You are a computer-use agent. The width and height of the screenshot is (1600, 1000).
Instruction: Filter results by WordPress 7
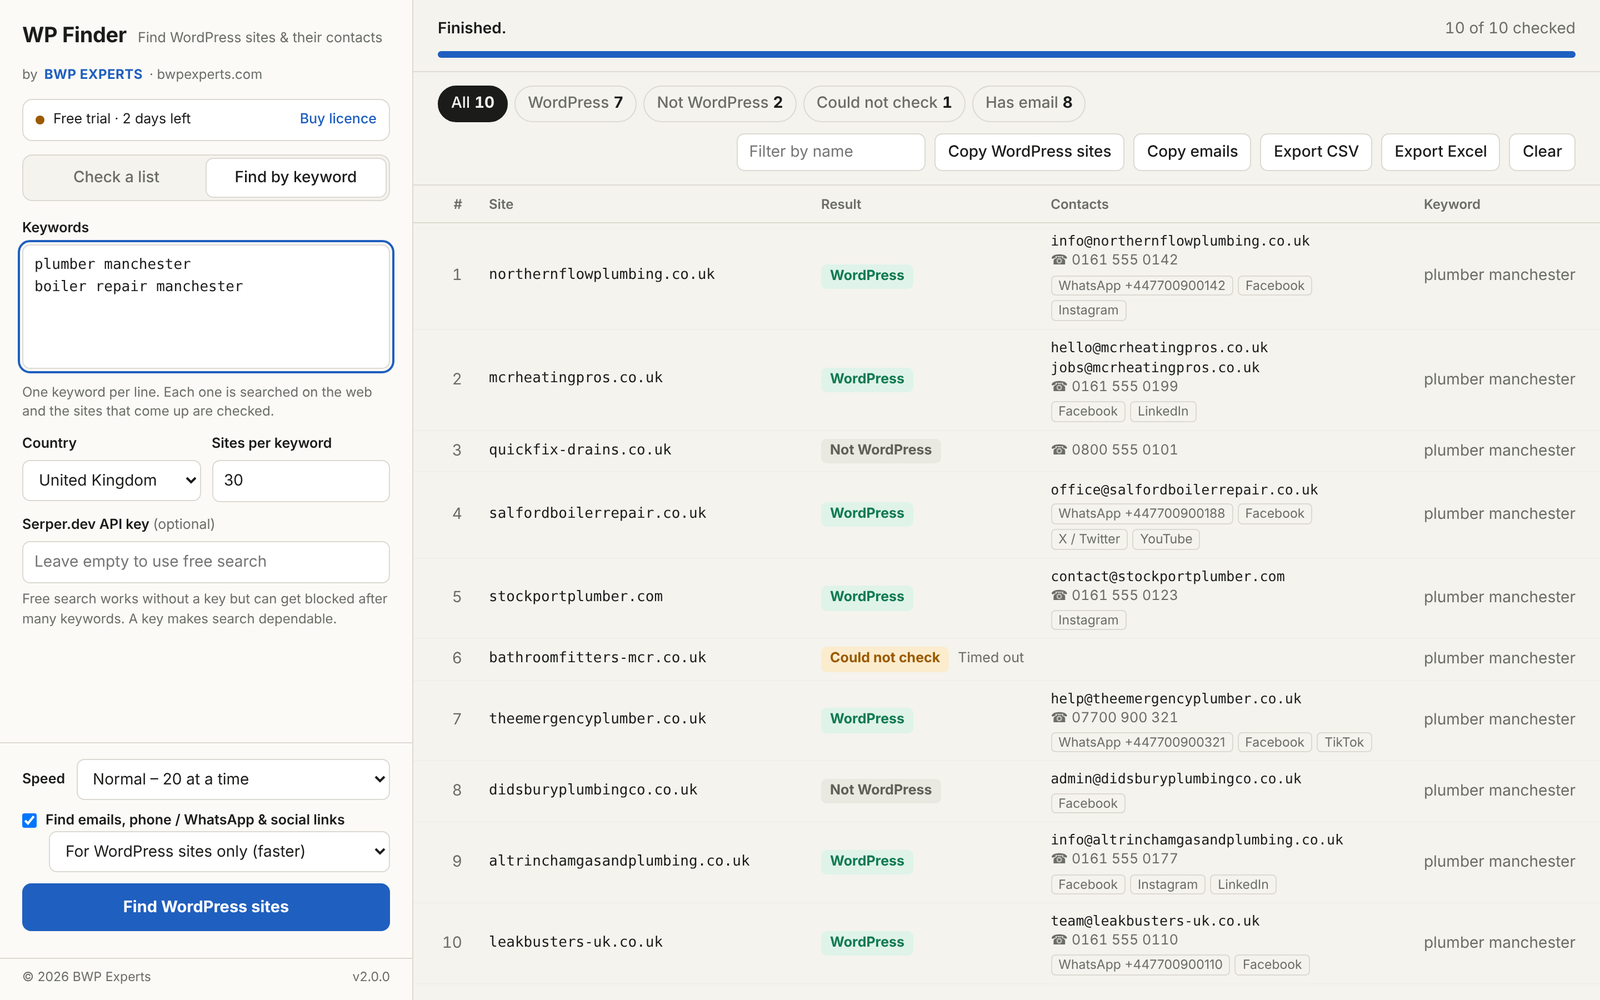point(575,103)
